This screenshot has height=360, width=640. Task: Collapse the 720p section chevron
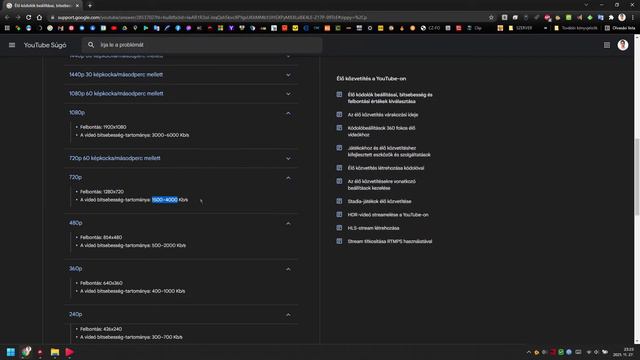288,178
